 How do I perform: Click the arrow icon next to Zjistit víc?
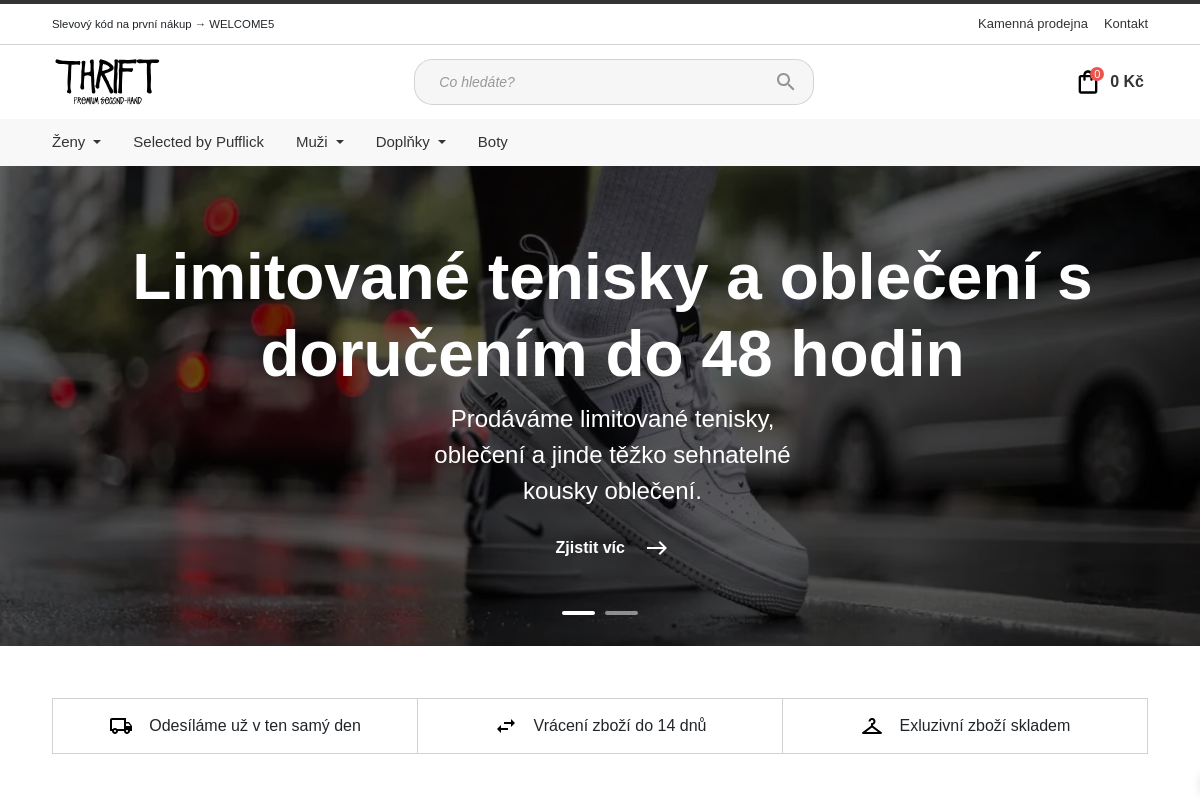point(657,548)
